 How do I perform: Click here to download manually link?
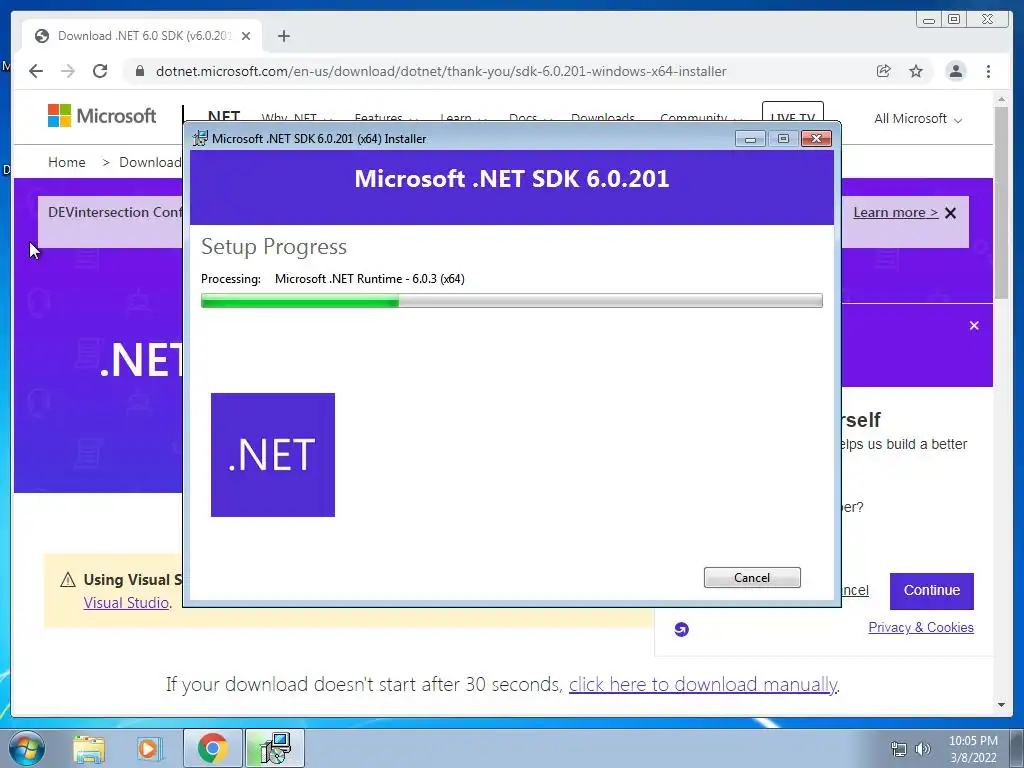tap(703, 684)
